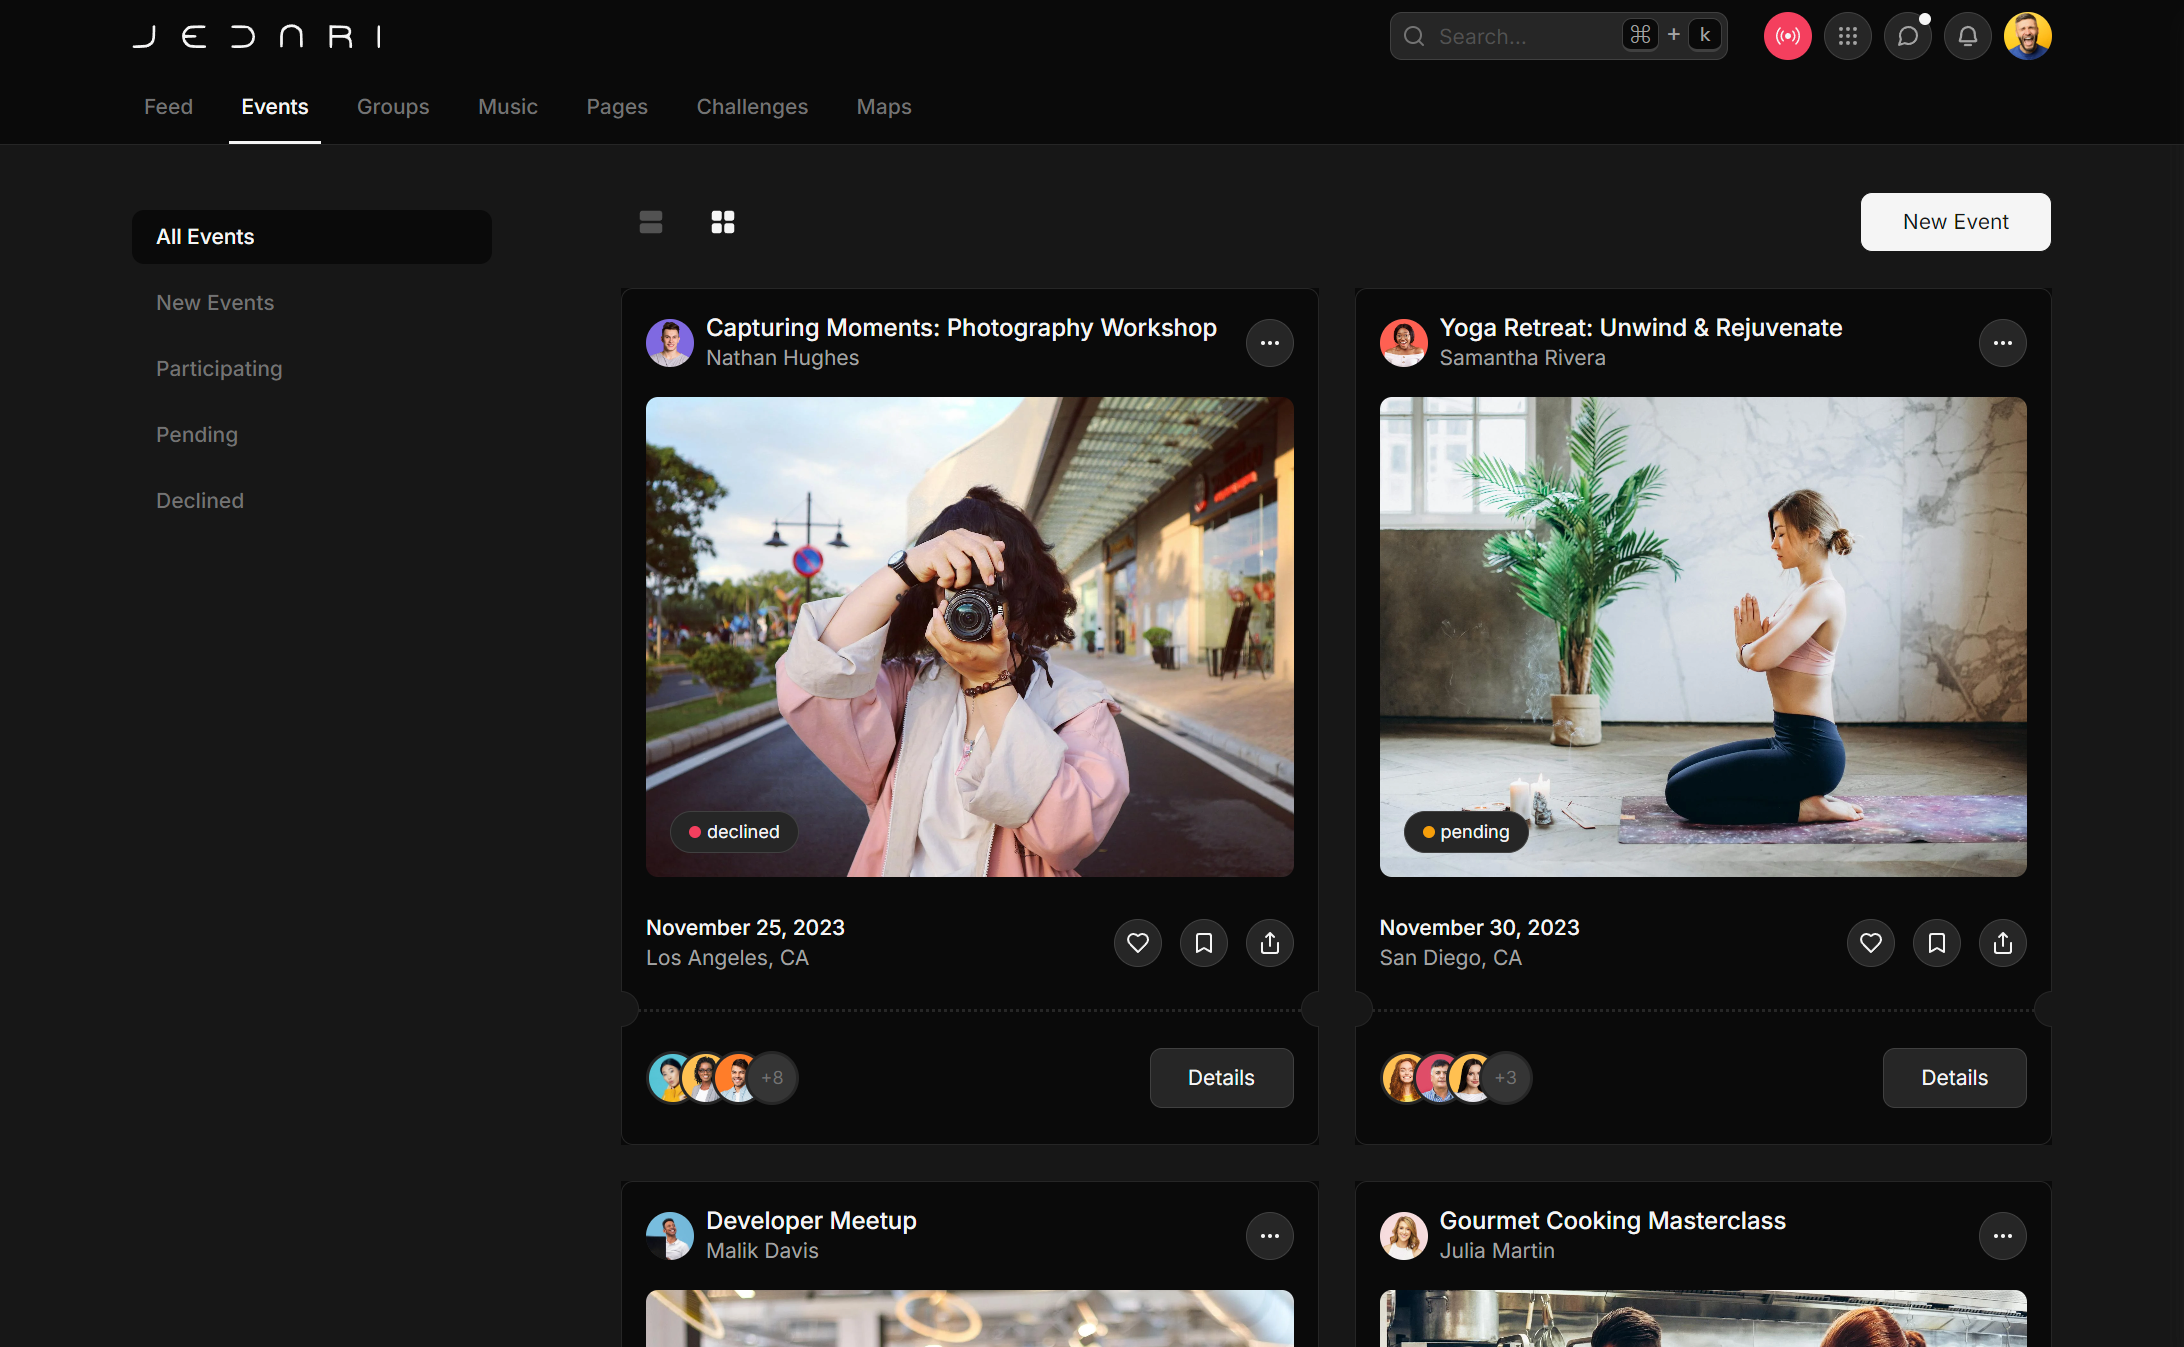Screen dimensions: 2184x1347
Task: Click organizer name Samantha Rivera
Action: pyautogui.click(x=1522, y=358)
